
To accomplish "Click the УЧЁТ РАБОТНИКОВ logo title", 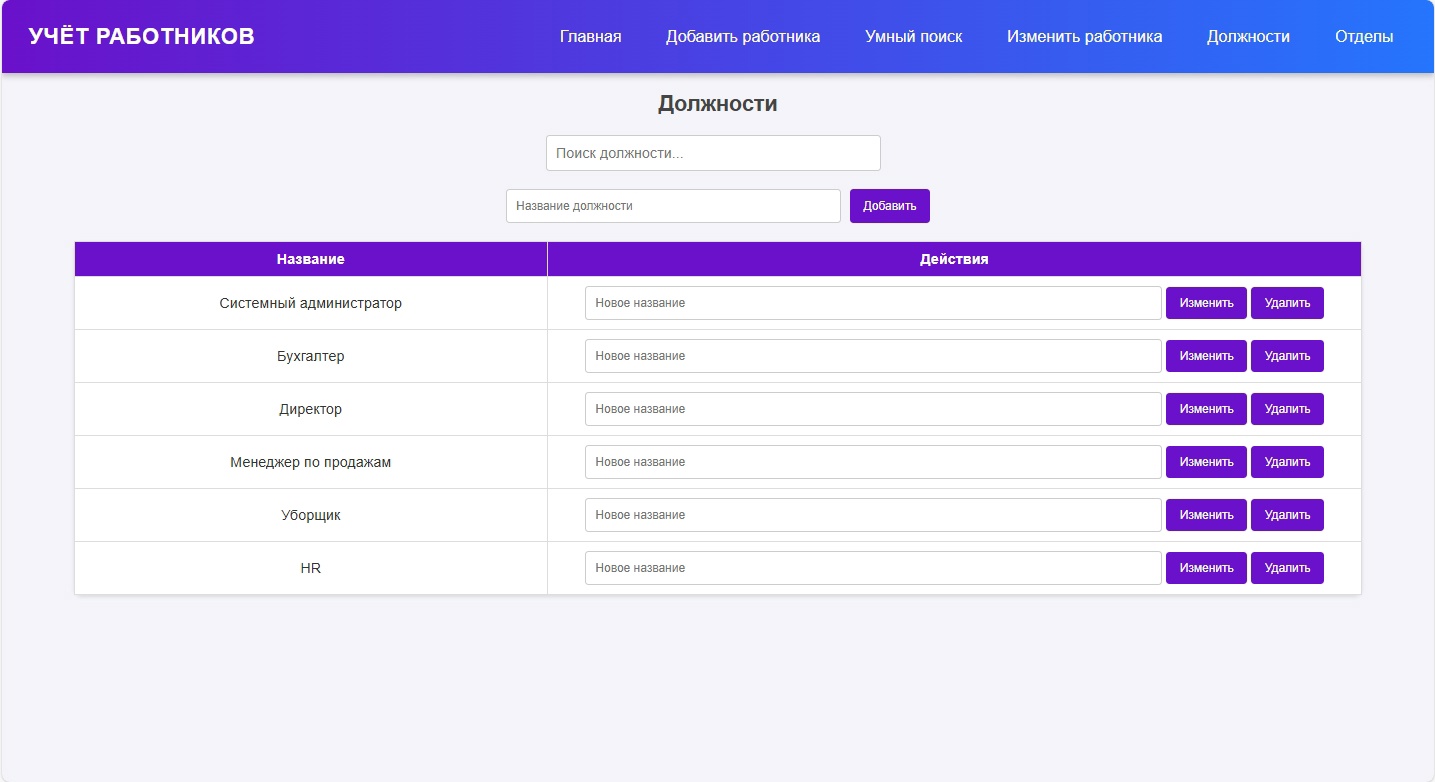I will [142, 37].
